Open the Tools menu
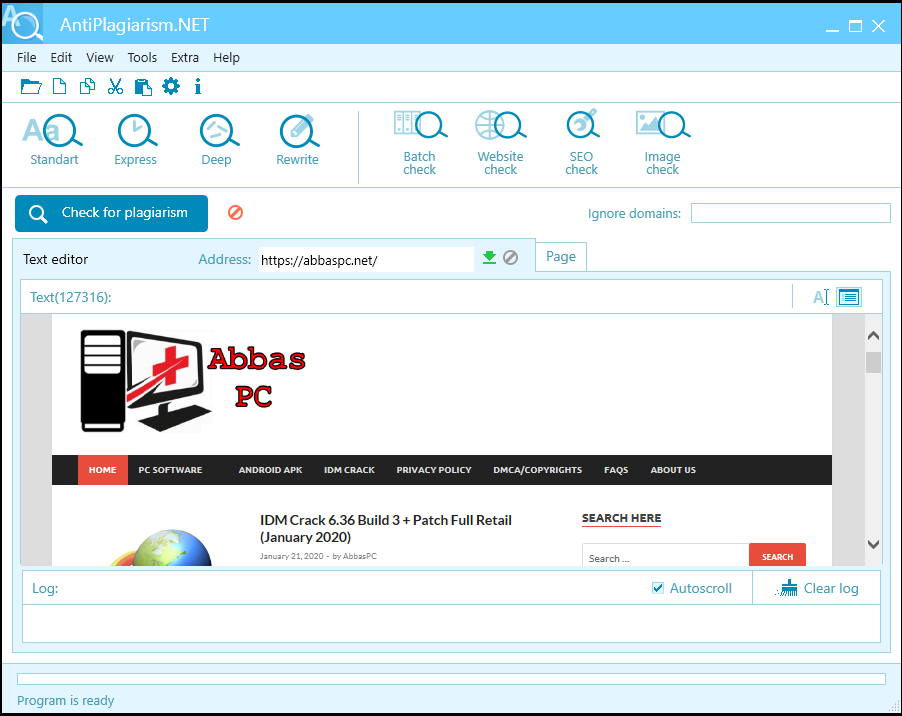This screenshot has height=716, width=902. tap(142, 58)
